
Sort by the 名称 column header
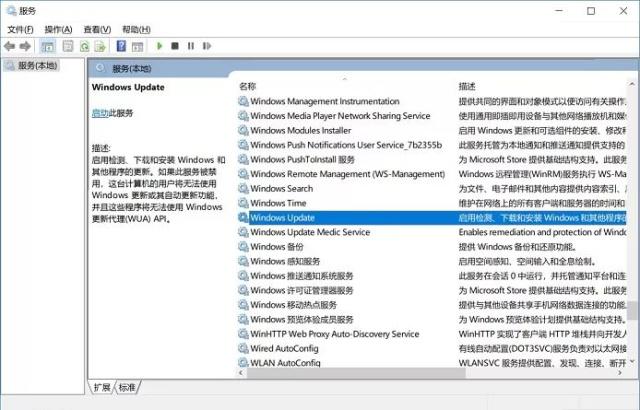click(248, 86)
